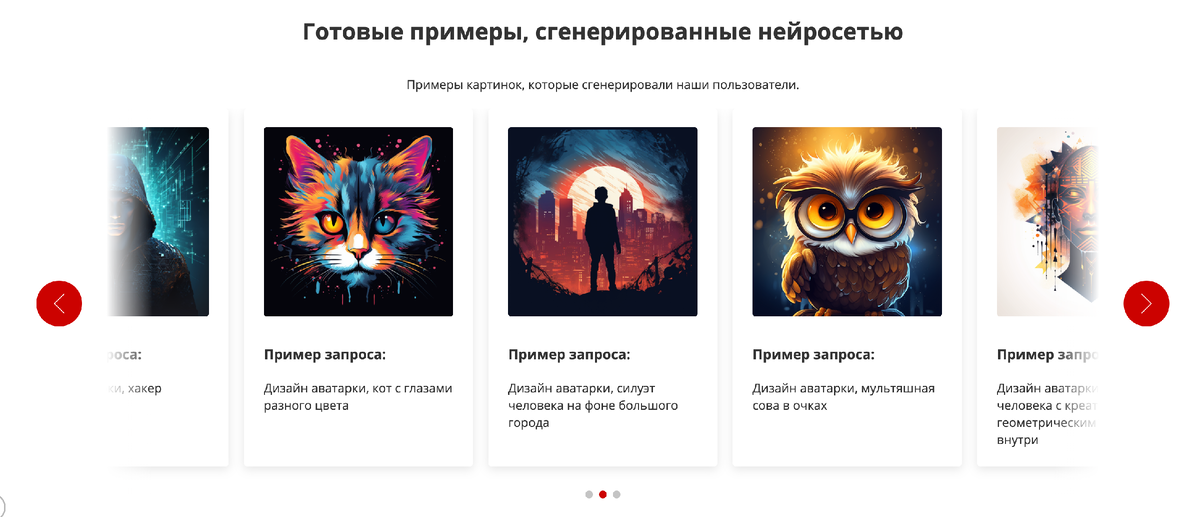1200x517 pixels.
Task: Click the text 'мультяшная сова в очках'
Action: click(x=844, y=397)
